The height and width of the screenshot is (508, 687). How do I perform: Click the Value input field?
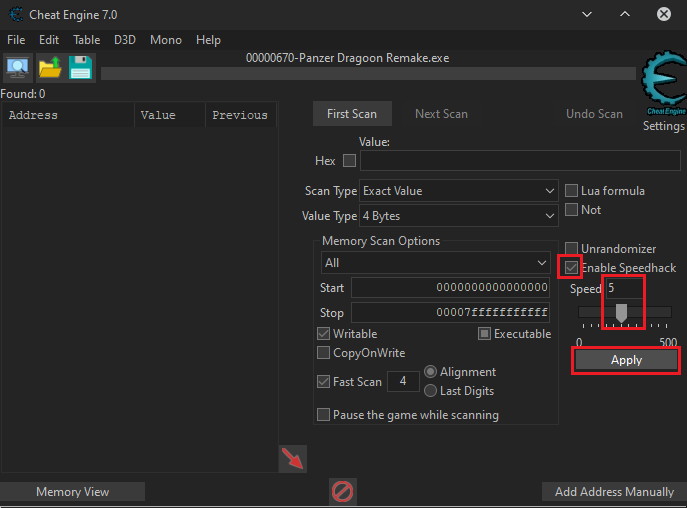click(520, 161)
